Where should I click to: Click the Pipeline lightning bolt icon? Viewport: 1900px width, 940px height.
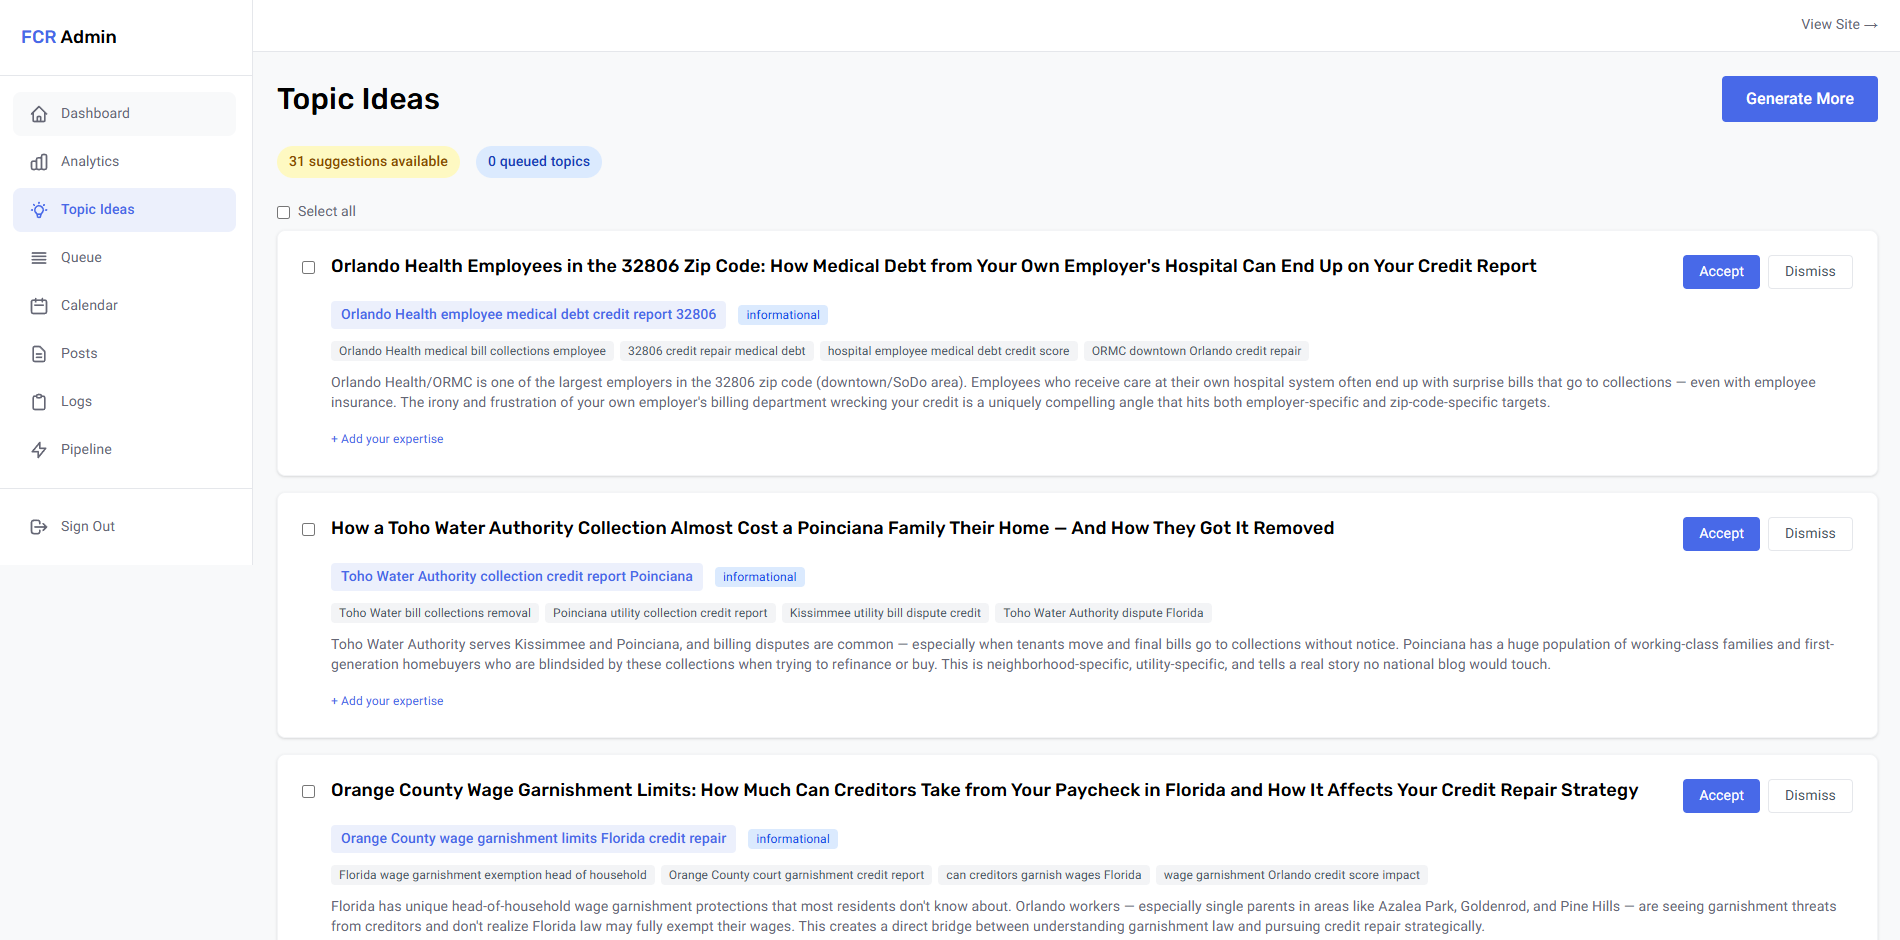pyautogui.click(x=39, y=450)
